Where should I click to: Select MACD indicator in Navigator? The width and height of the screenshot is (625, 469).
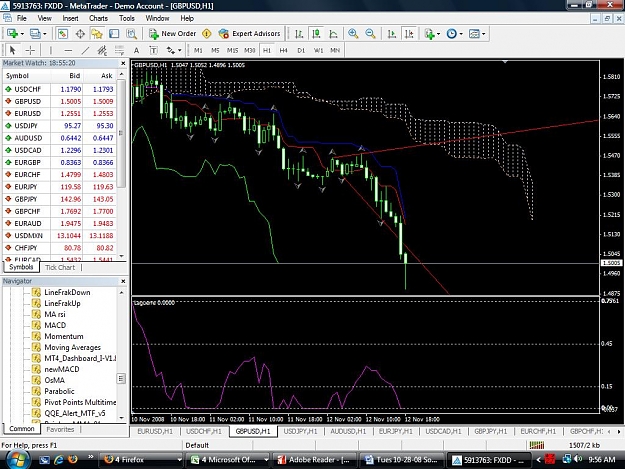pyautogui.click(x=55, y=325)
